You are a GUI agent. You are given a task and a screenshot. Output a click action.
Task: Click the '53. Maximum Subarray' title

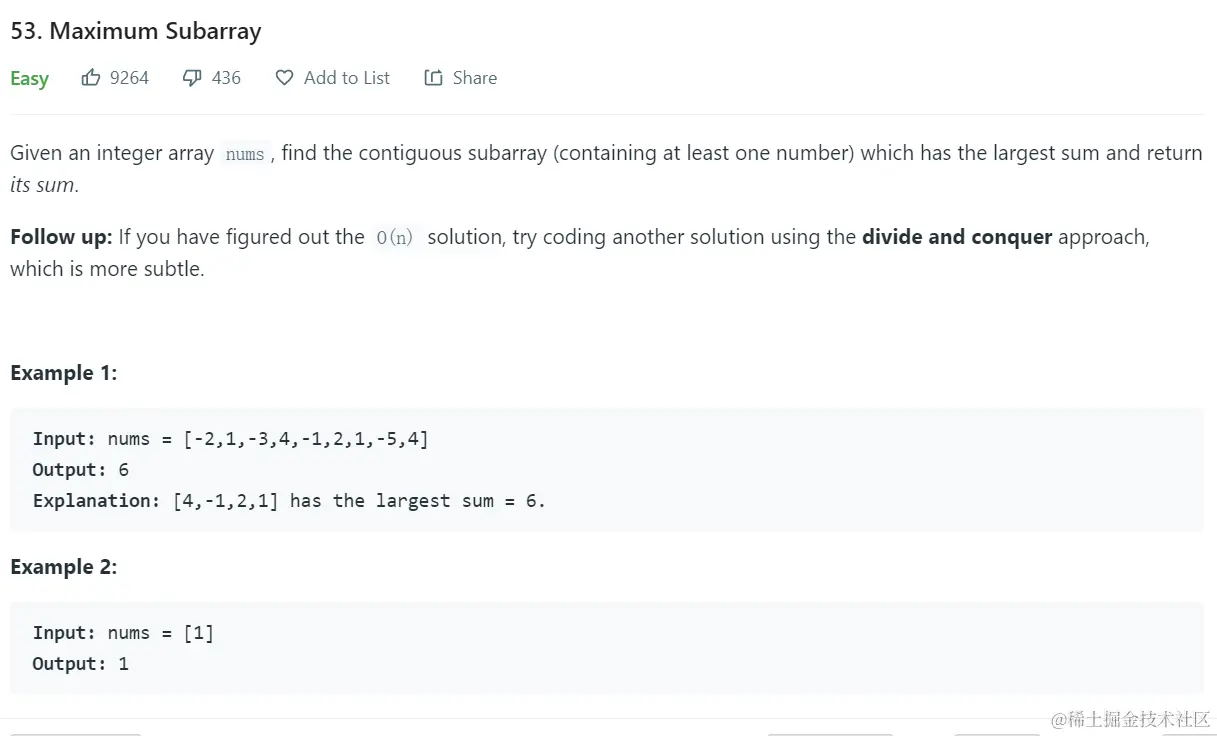135,31
